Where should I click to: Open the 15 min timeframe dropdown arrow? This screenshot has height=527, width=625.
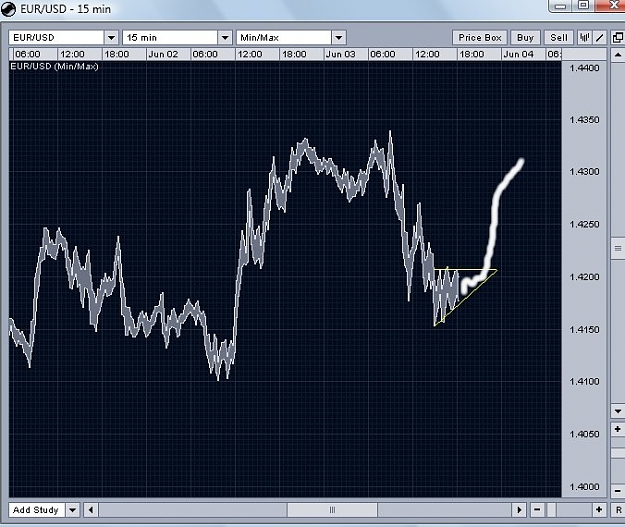tap(225, 38)
